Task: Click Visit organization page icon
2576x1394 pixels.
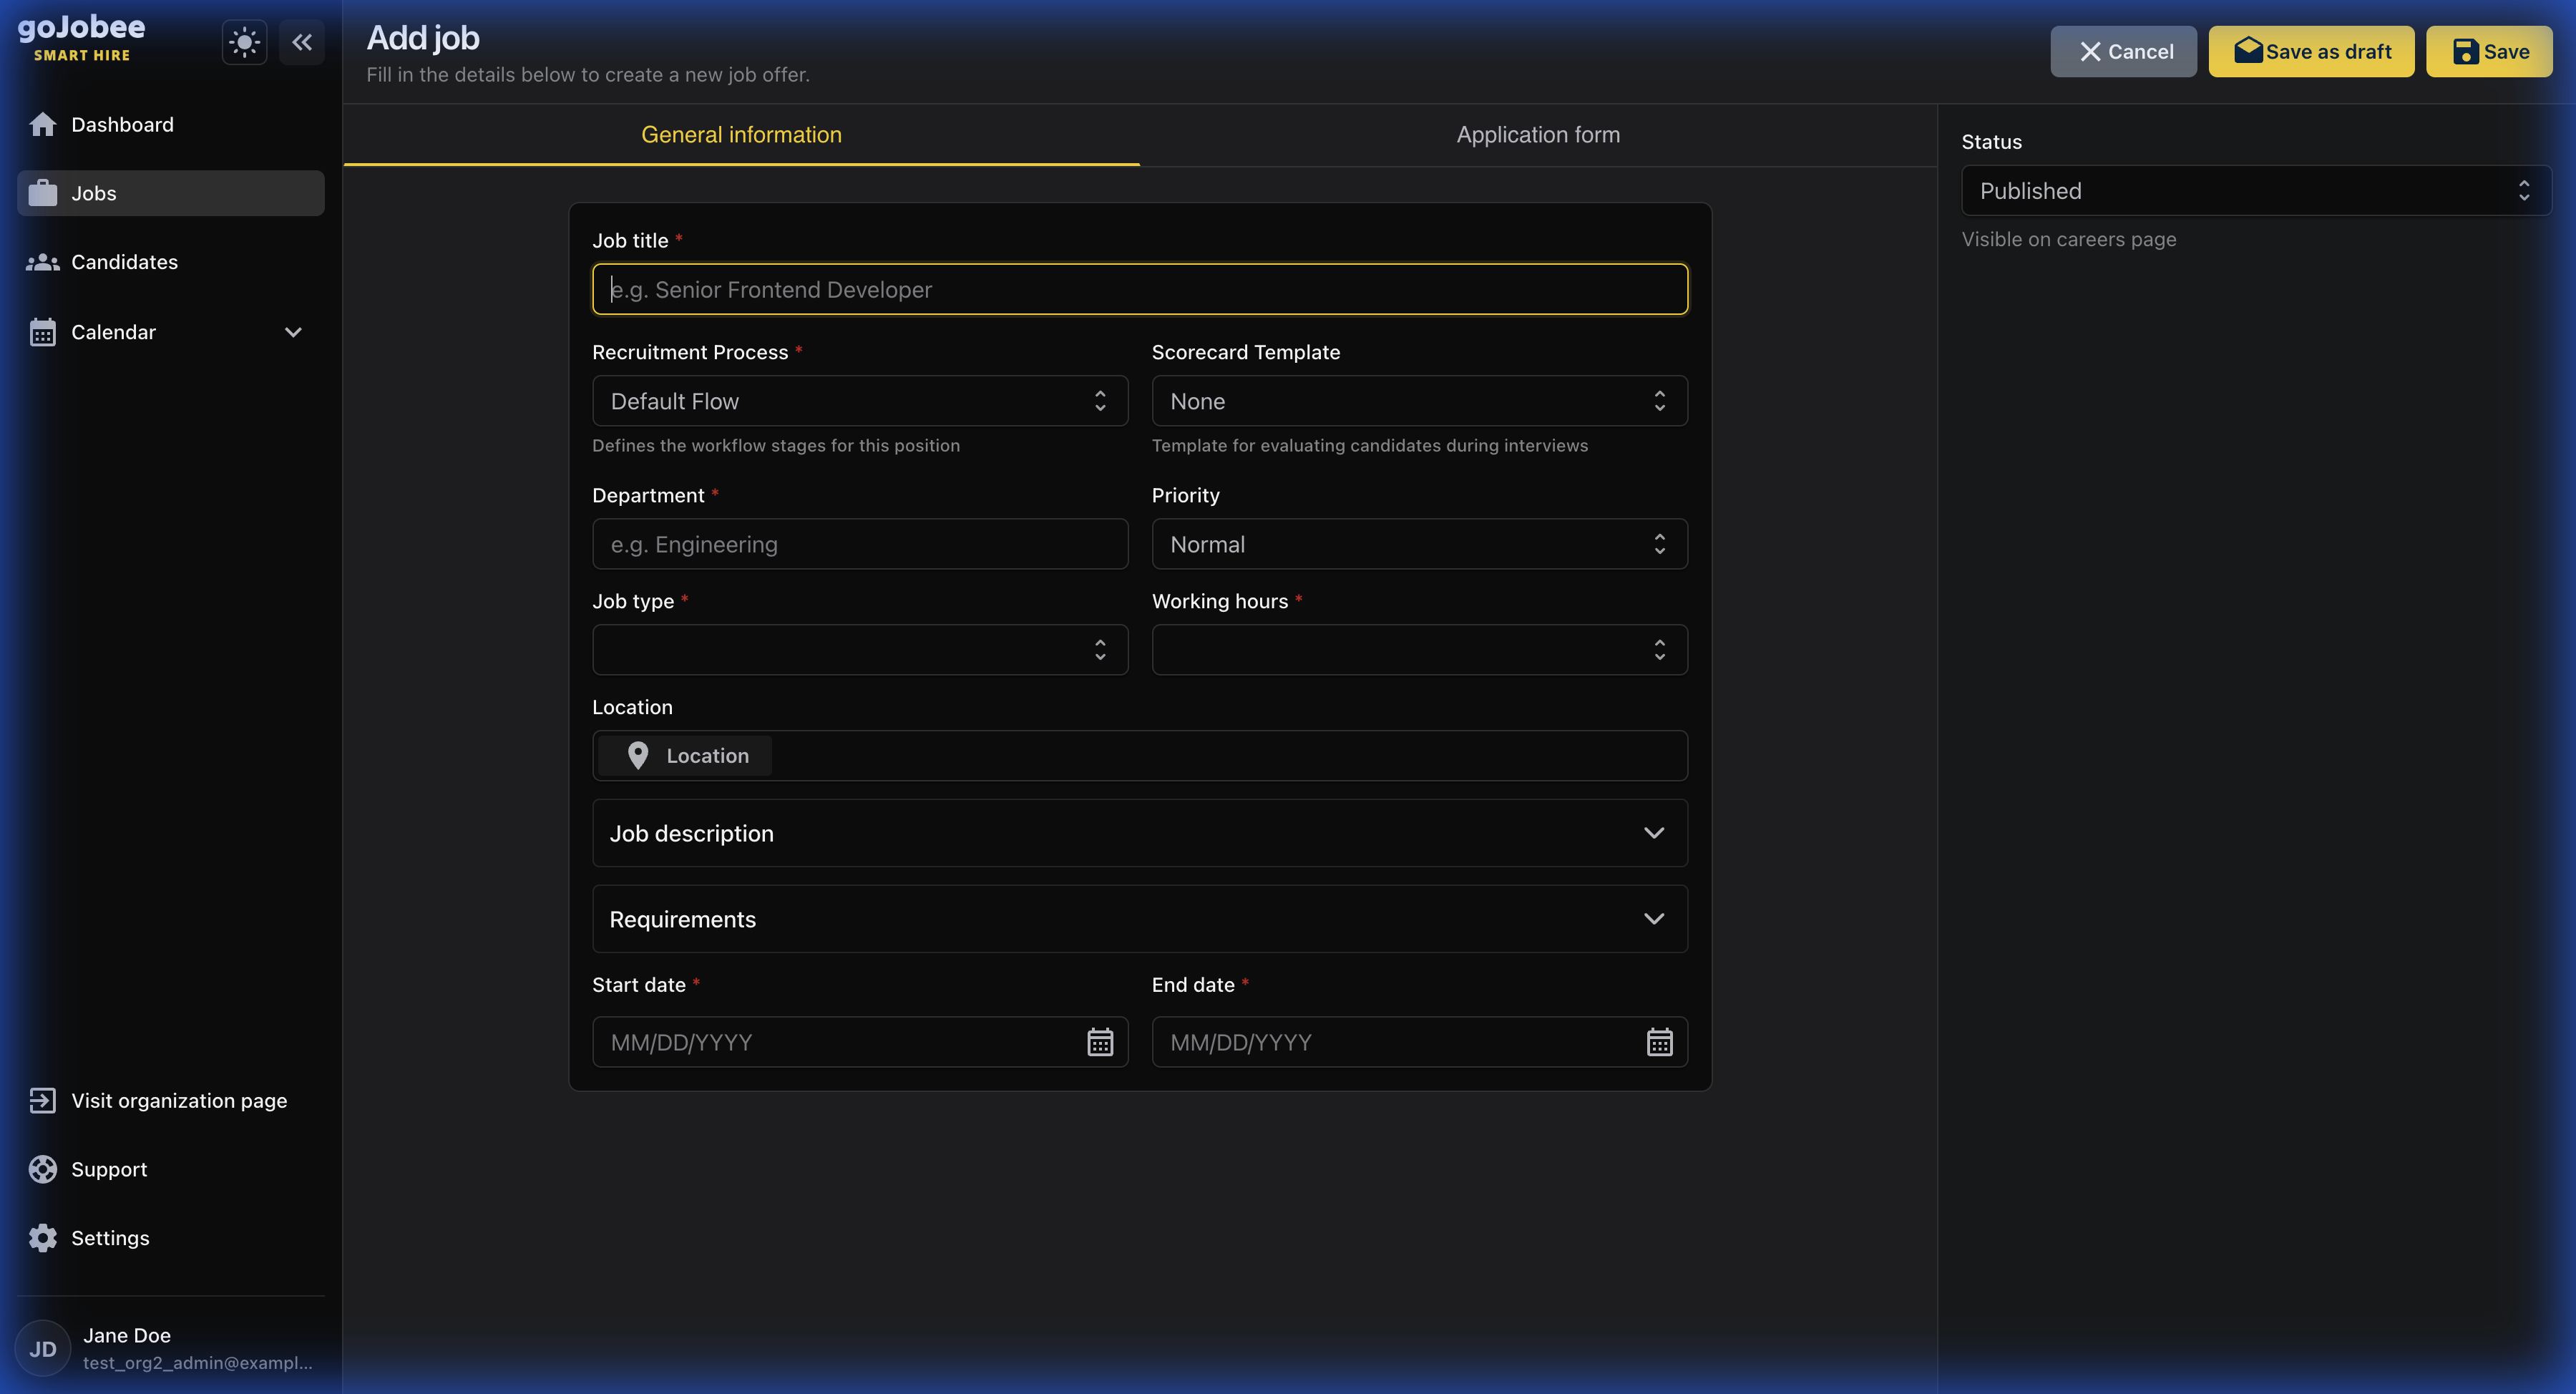Action: (43, 1100)
